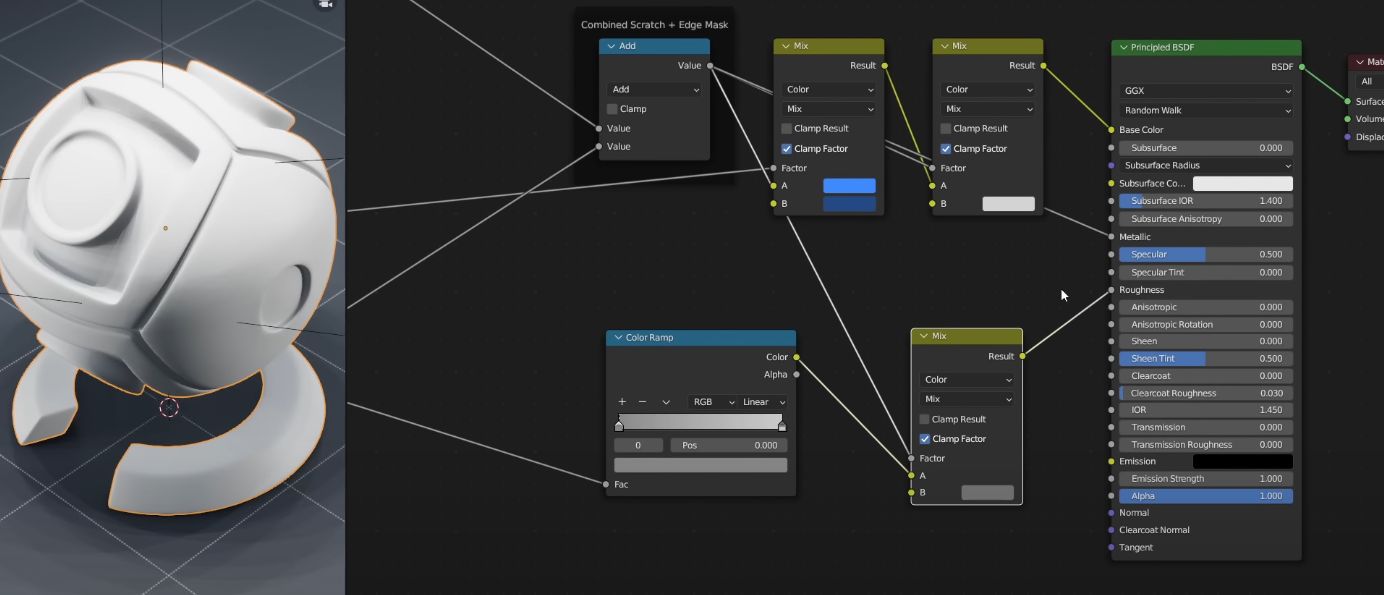Open the Color data type dropdown in selected Mix node
This screenshot has height=595, width=1384.
[967, 379]
